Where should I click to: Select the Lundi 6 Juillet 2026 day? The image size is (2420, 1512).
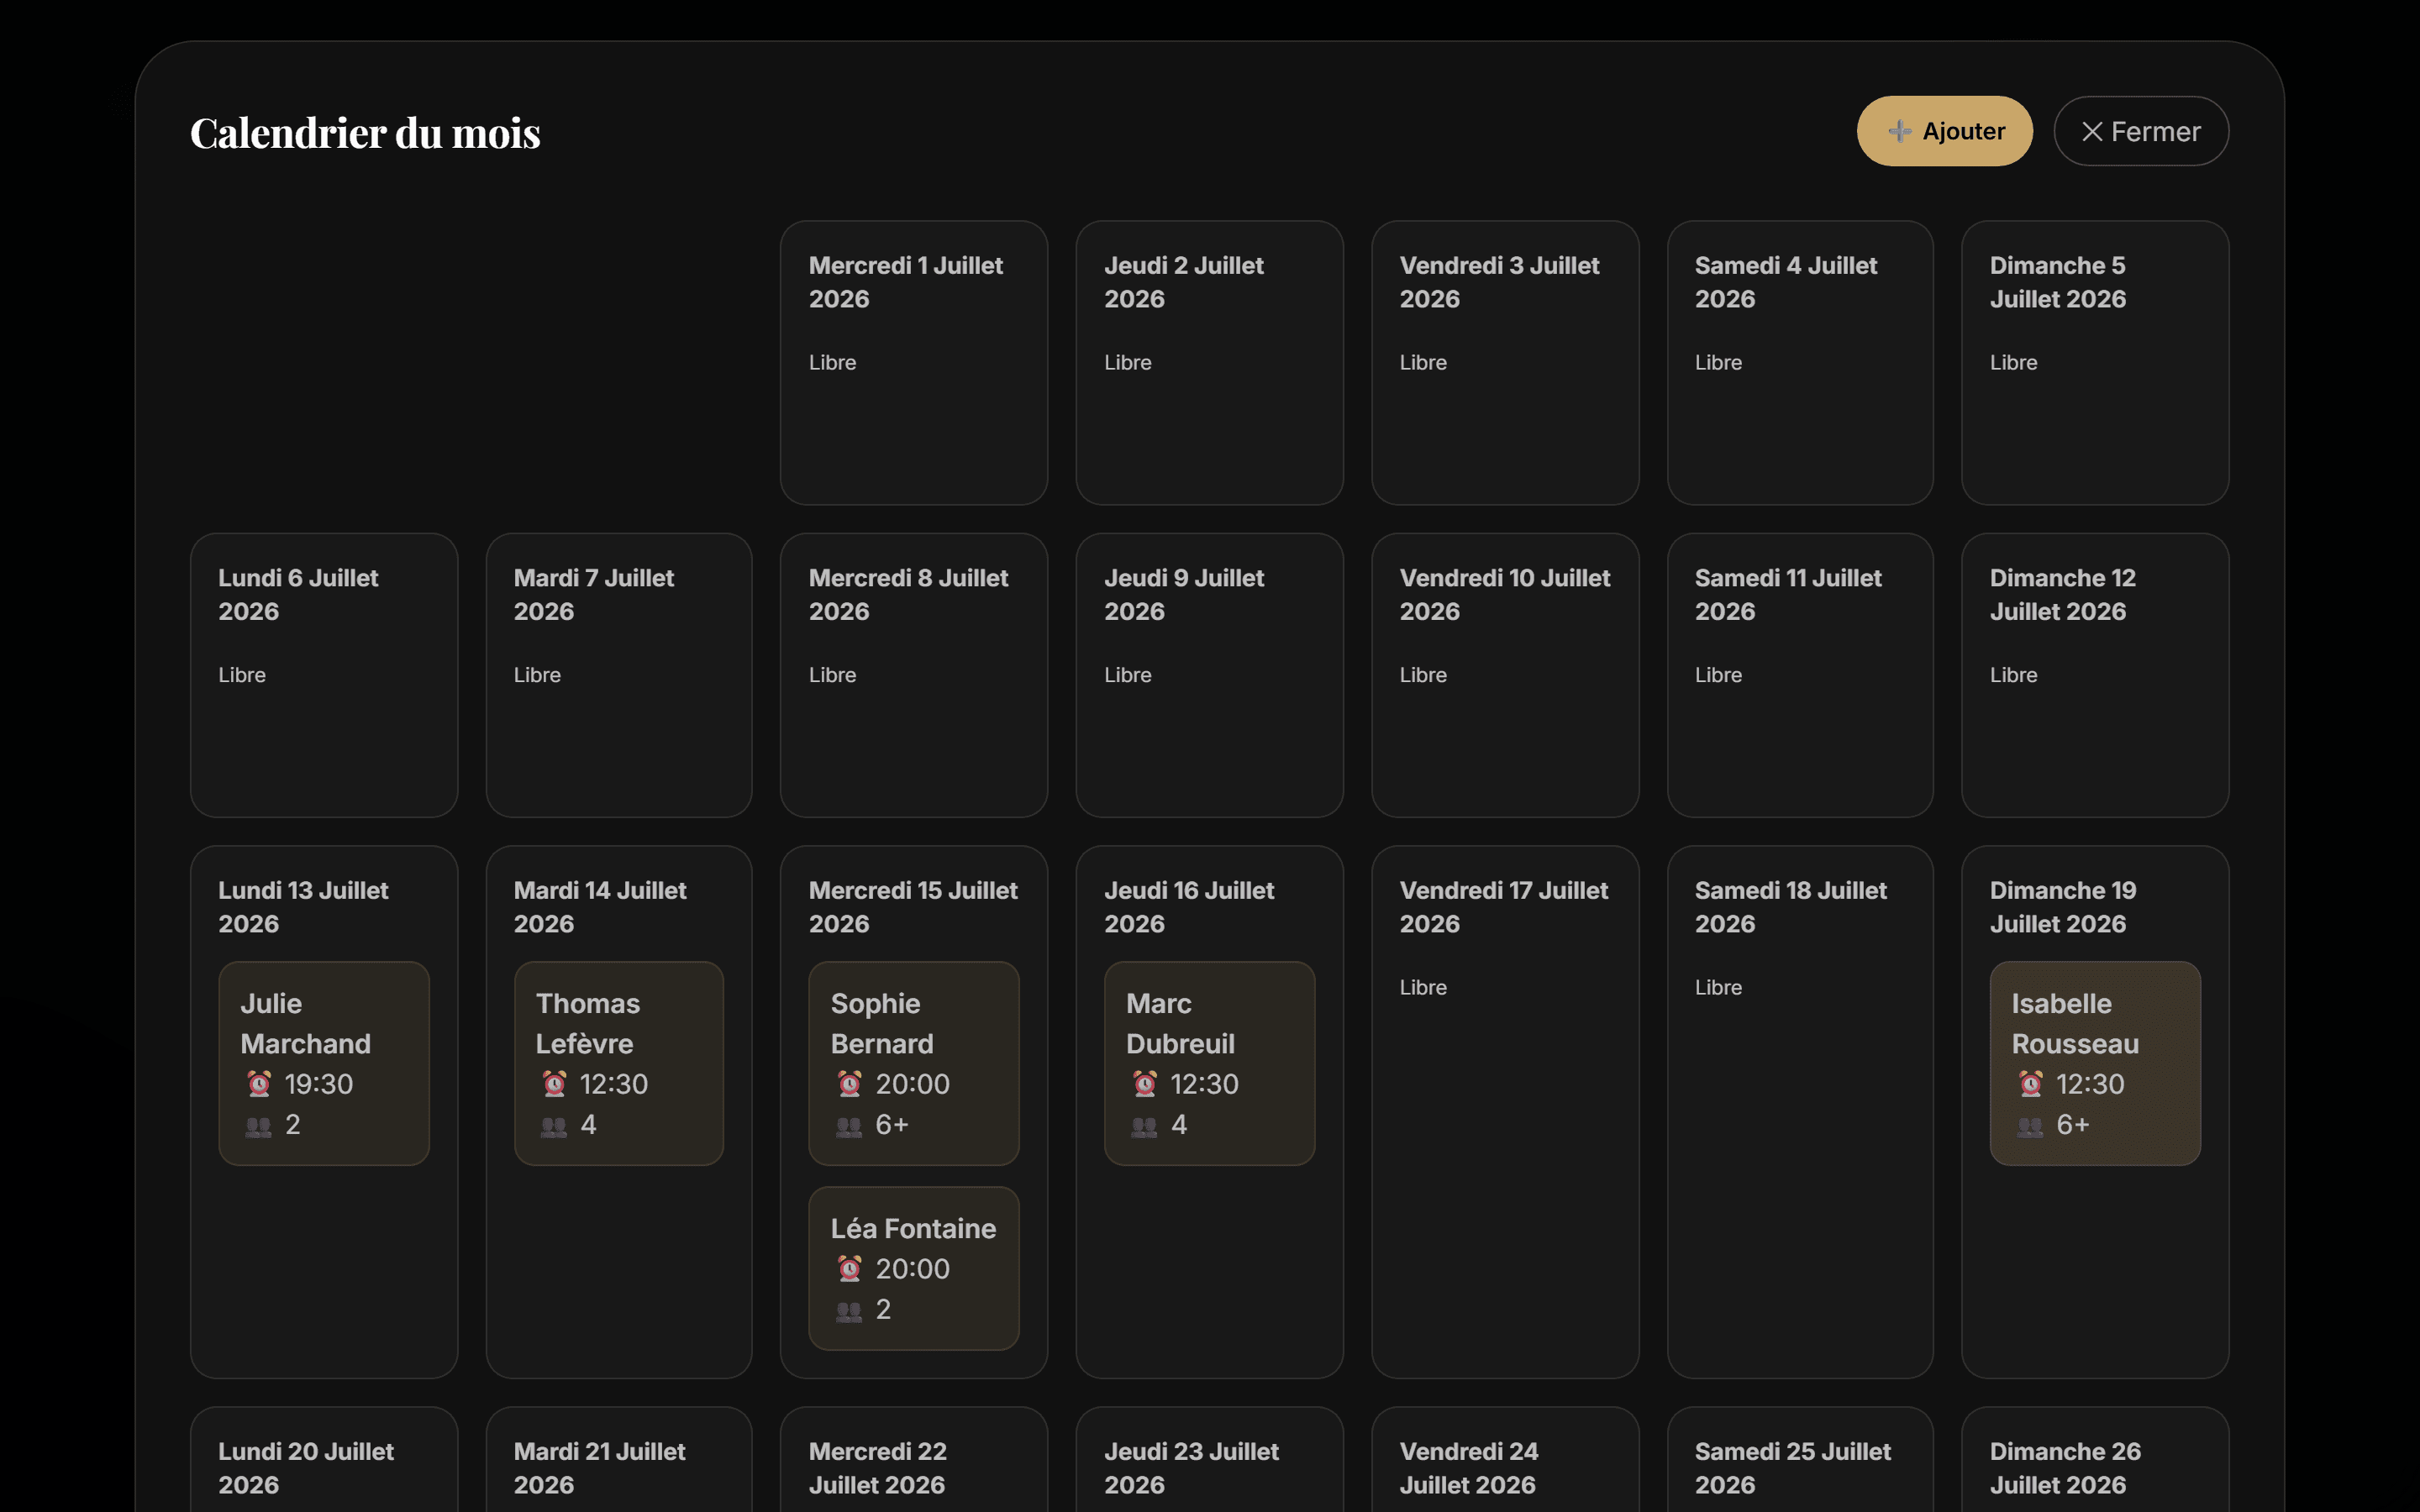[324, 675]
